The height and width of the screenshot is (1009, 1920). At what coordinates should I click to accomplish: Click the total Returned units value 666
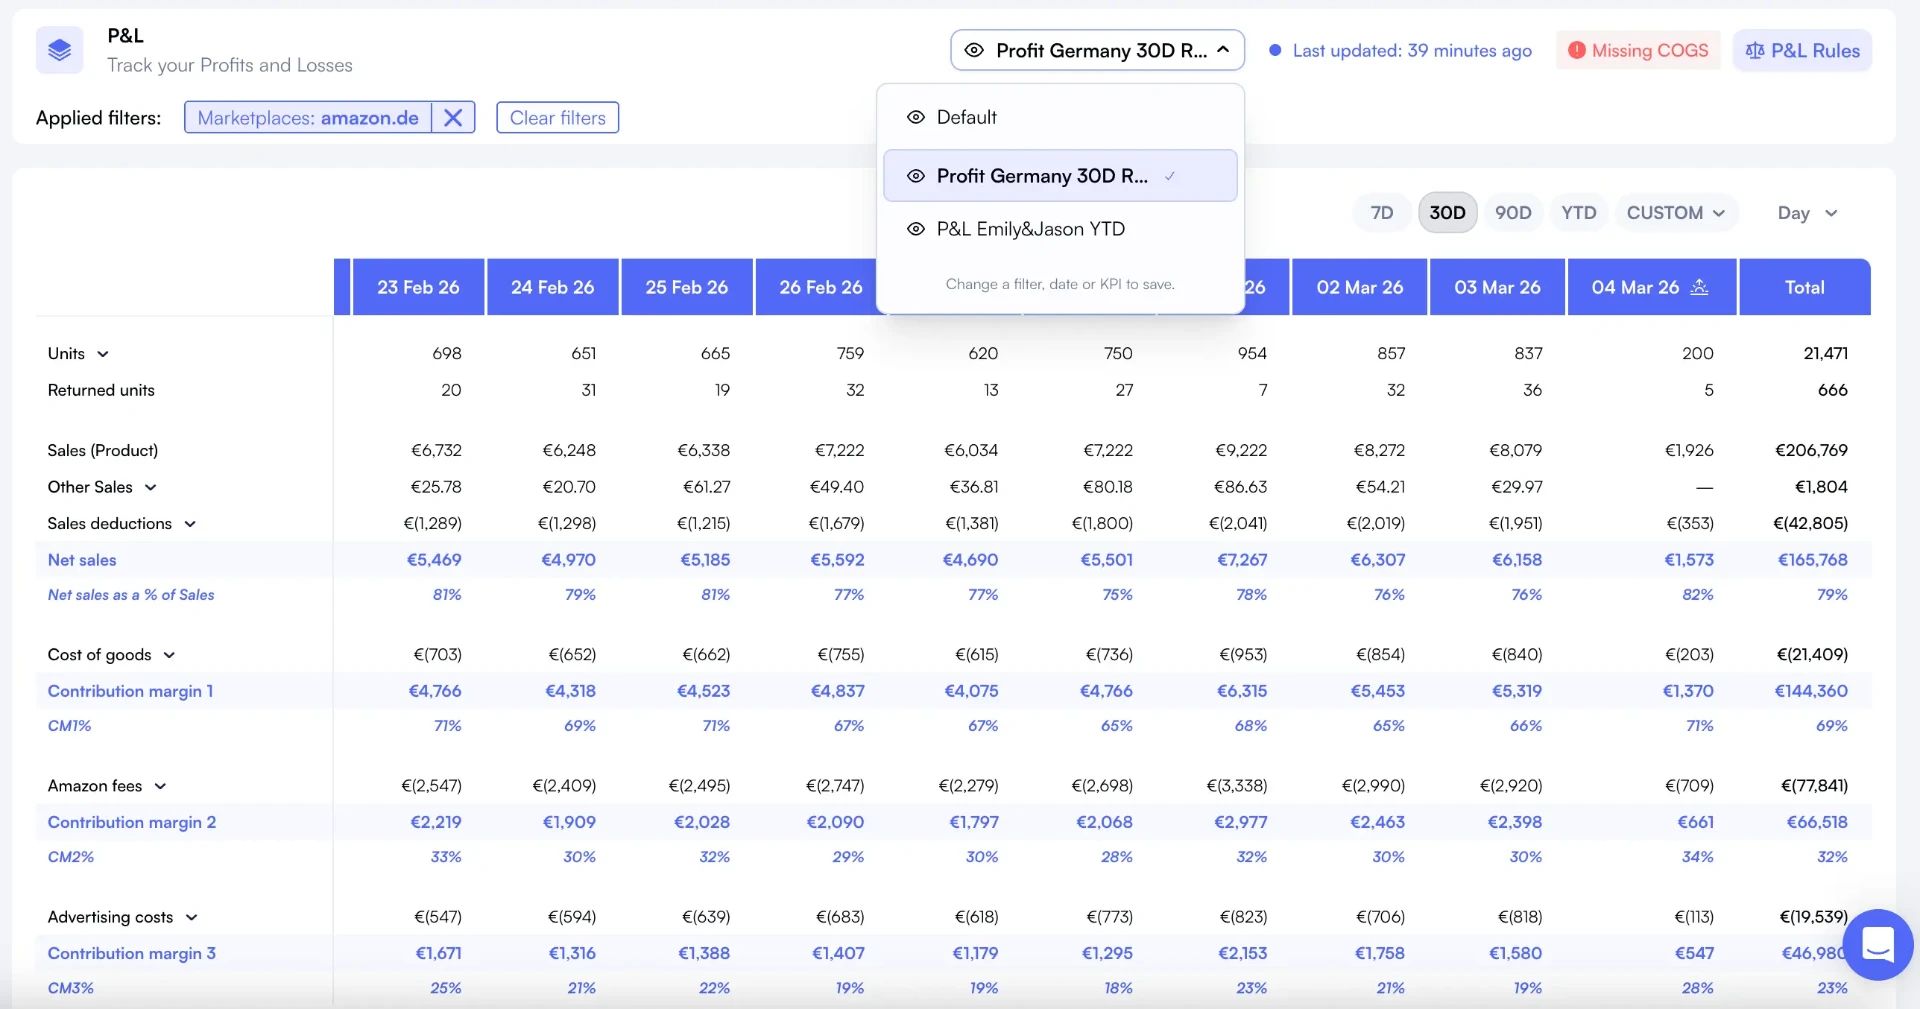(1832, 390)
